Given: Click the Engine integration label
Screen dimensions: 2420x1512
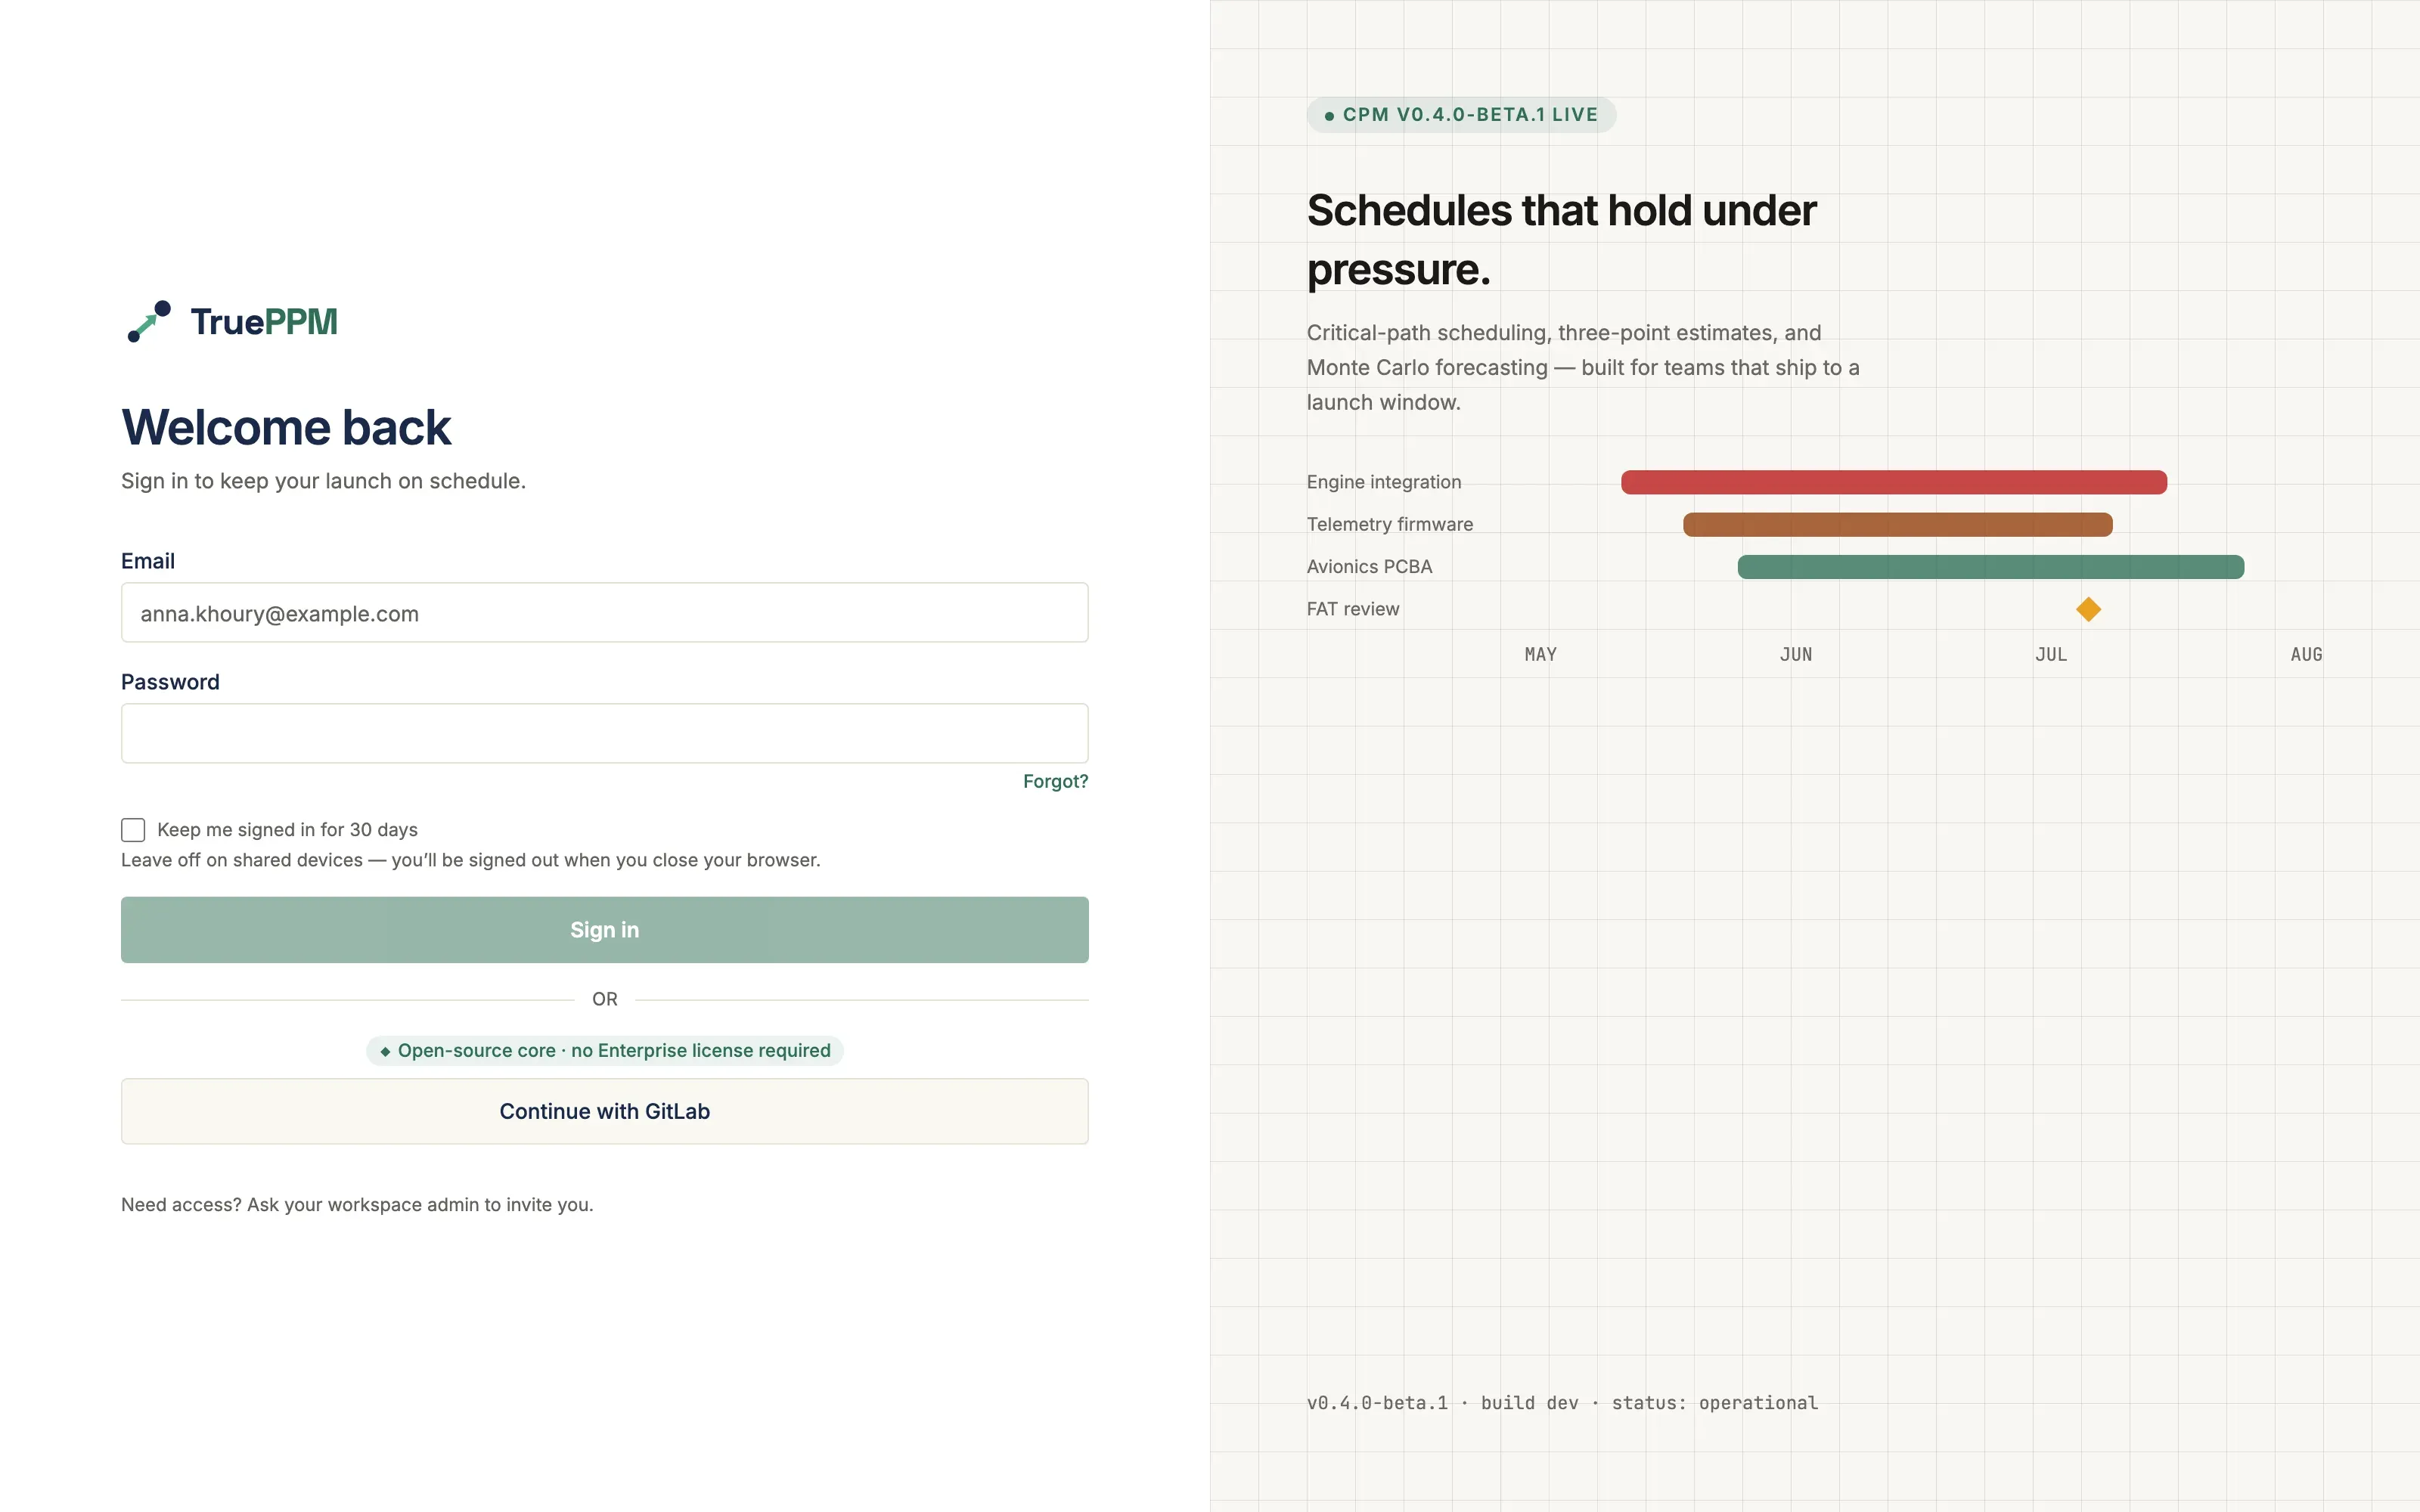Looking at the screenshot, I should [1383, 482].
